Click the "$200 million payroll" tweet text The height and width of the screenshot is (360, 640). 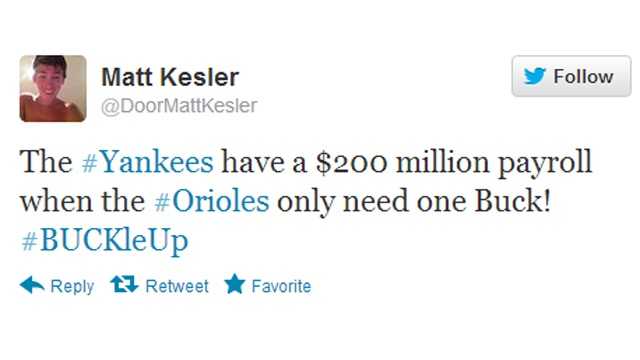454,163
